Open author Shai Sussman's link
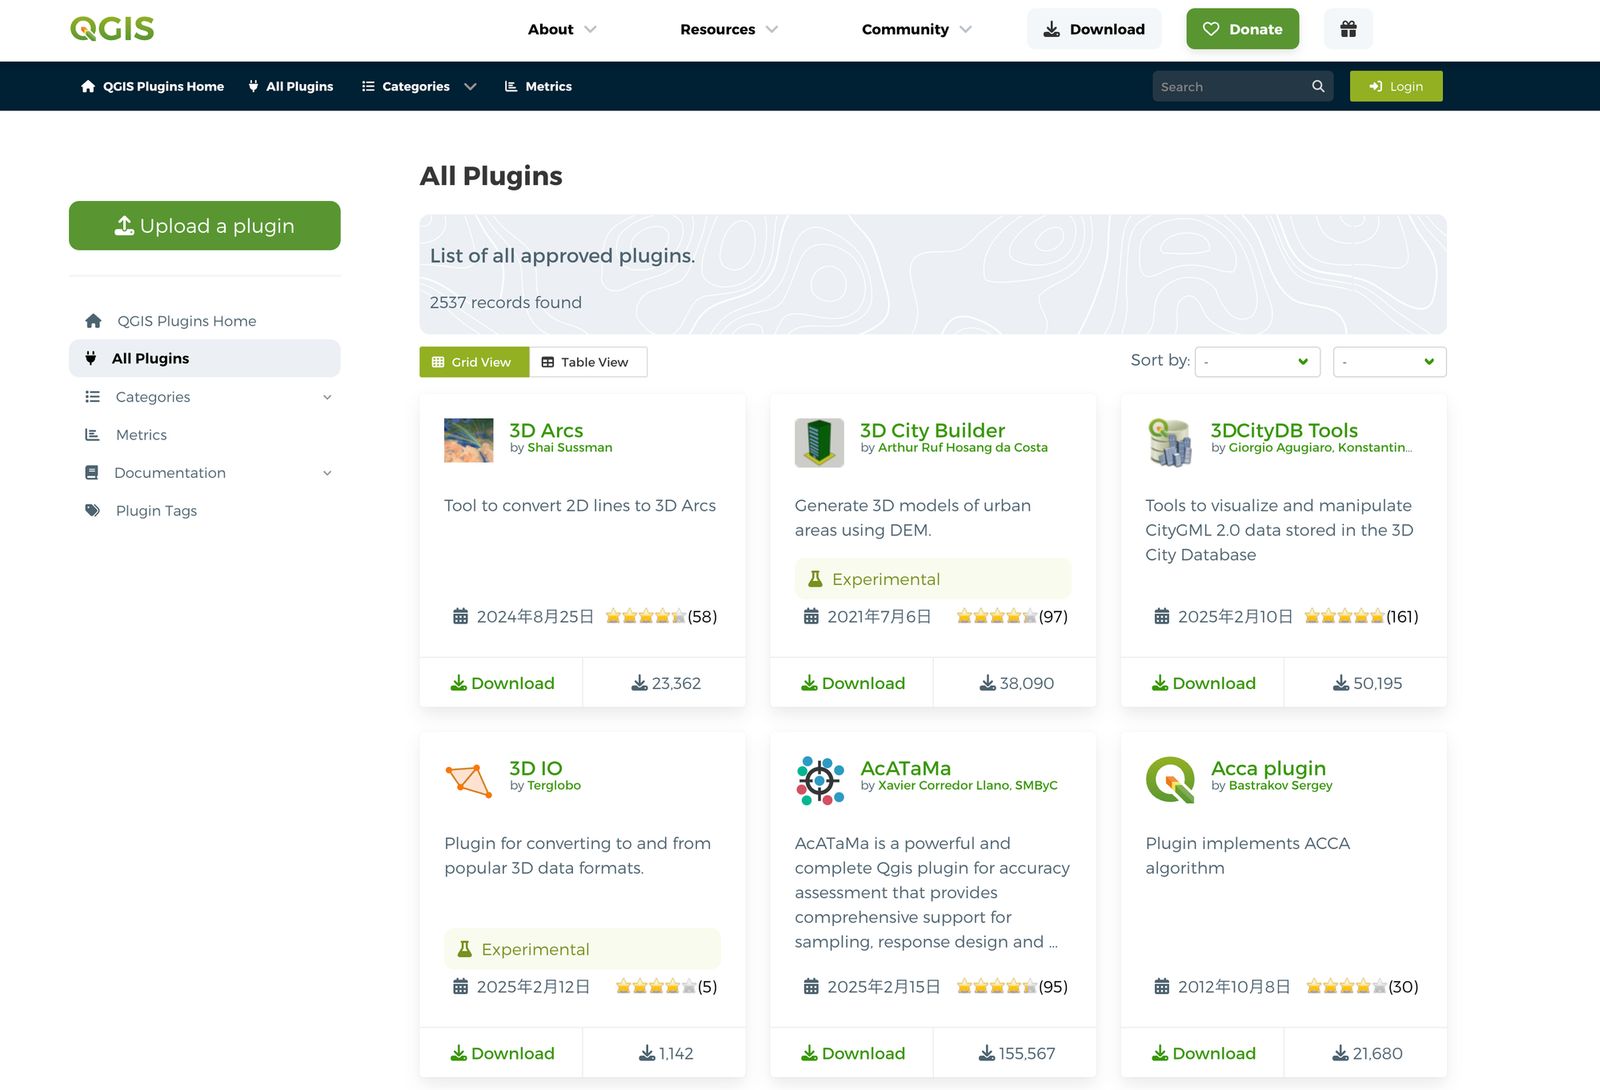 pyautogui.click(x=570, y=448)
